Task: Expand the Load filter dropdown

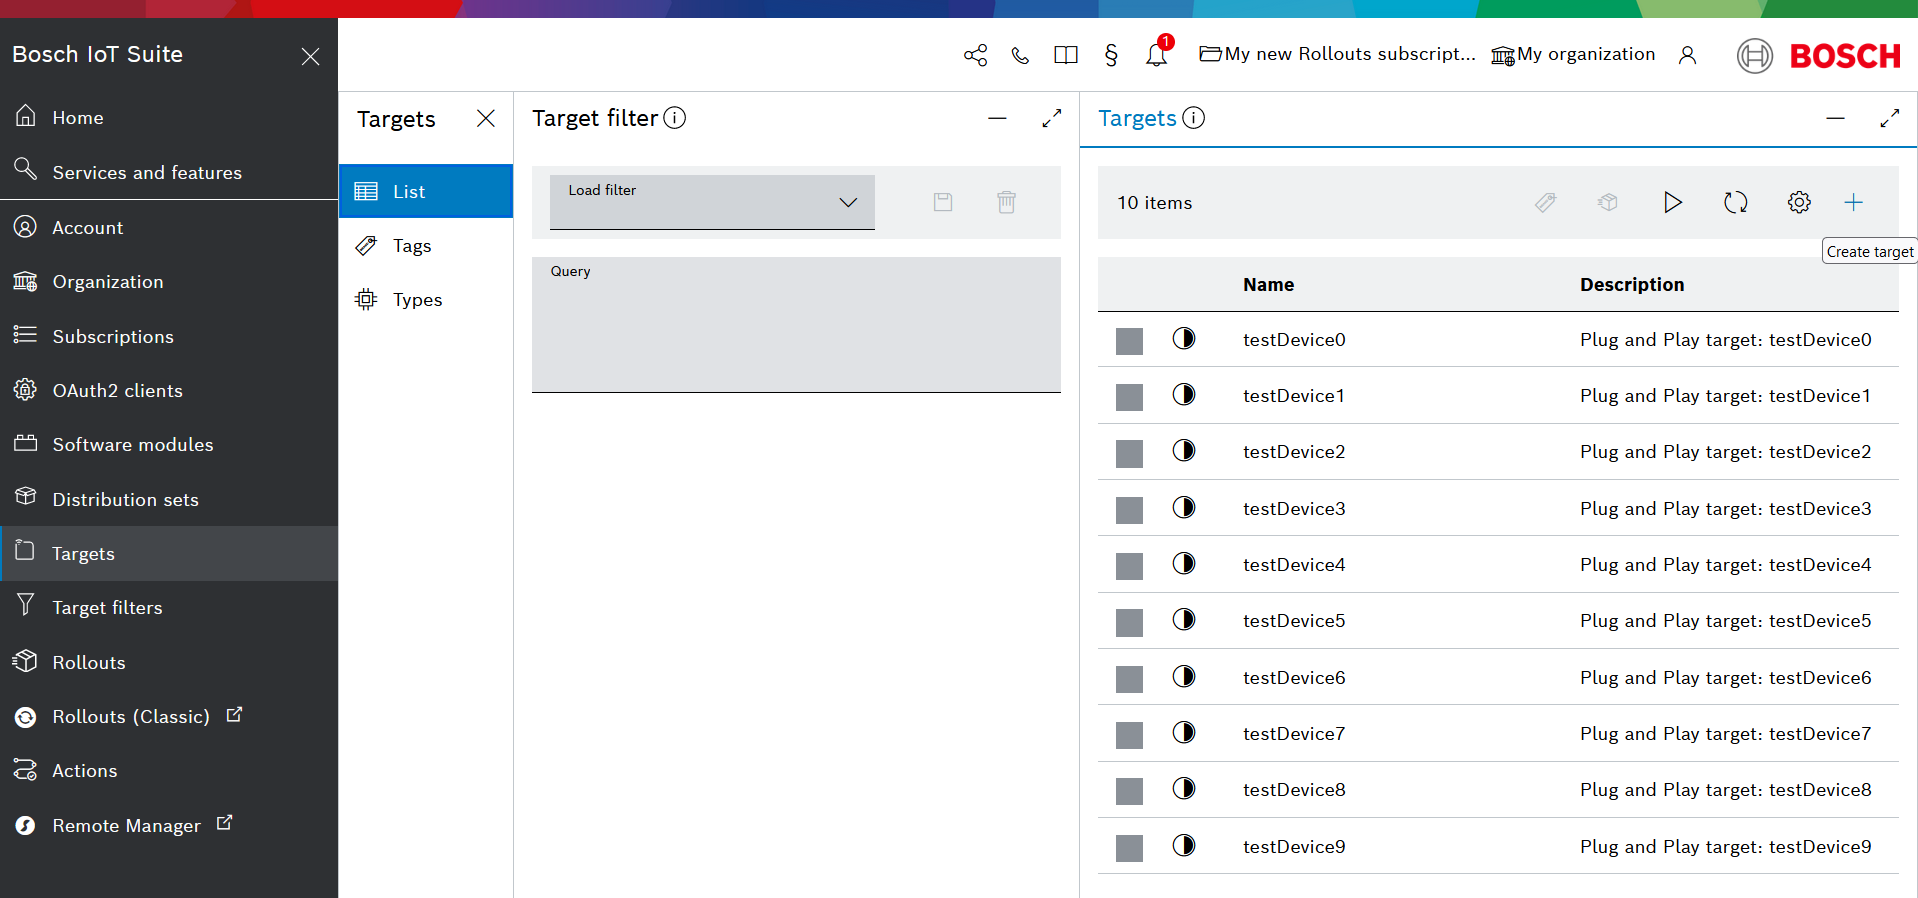Action: (x=712, y=202)
